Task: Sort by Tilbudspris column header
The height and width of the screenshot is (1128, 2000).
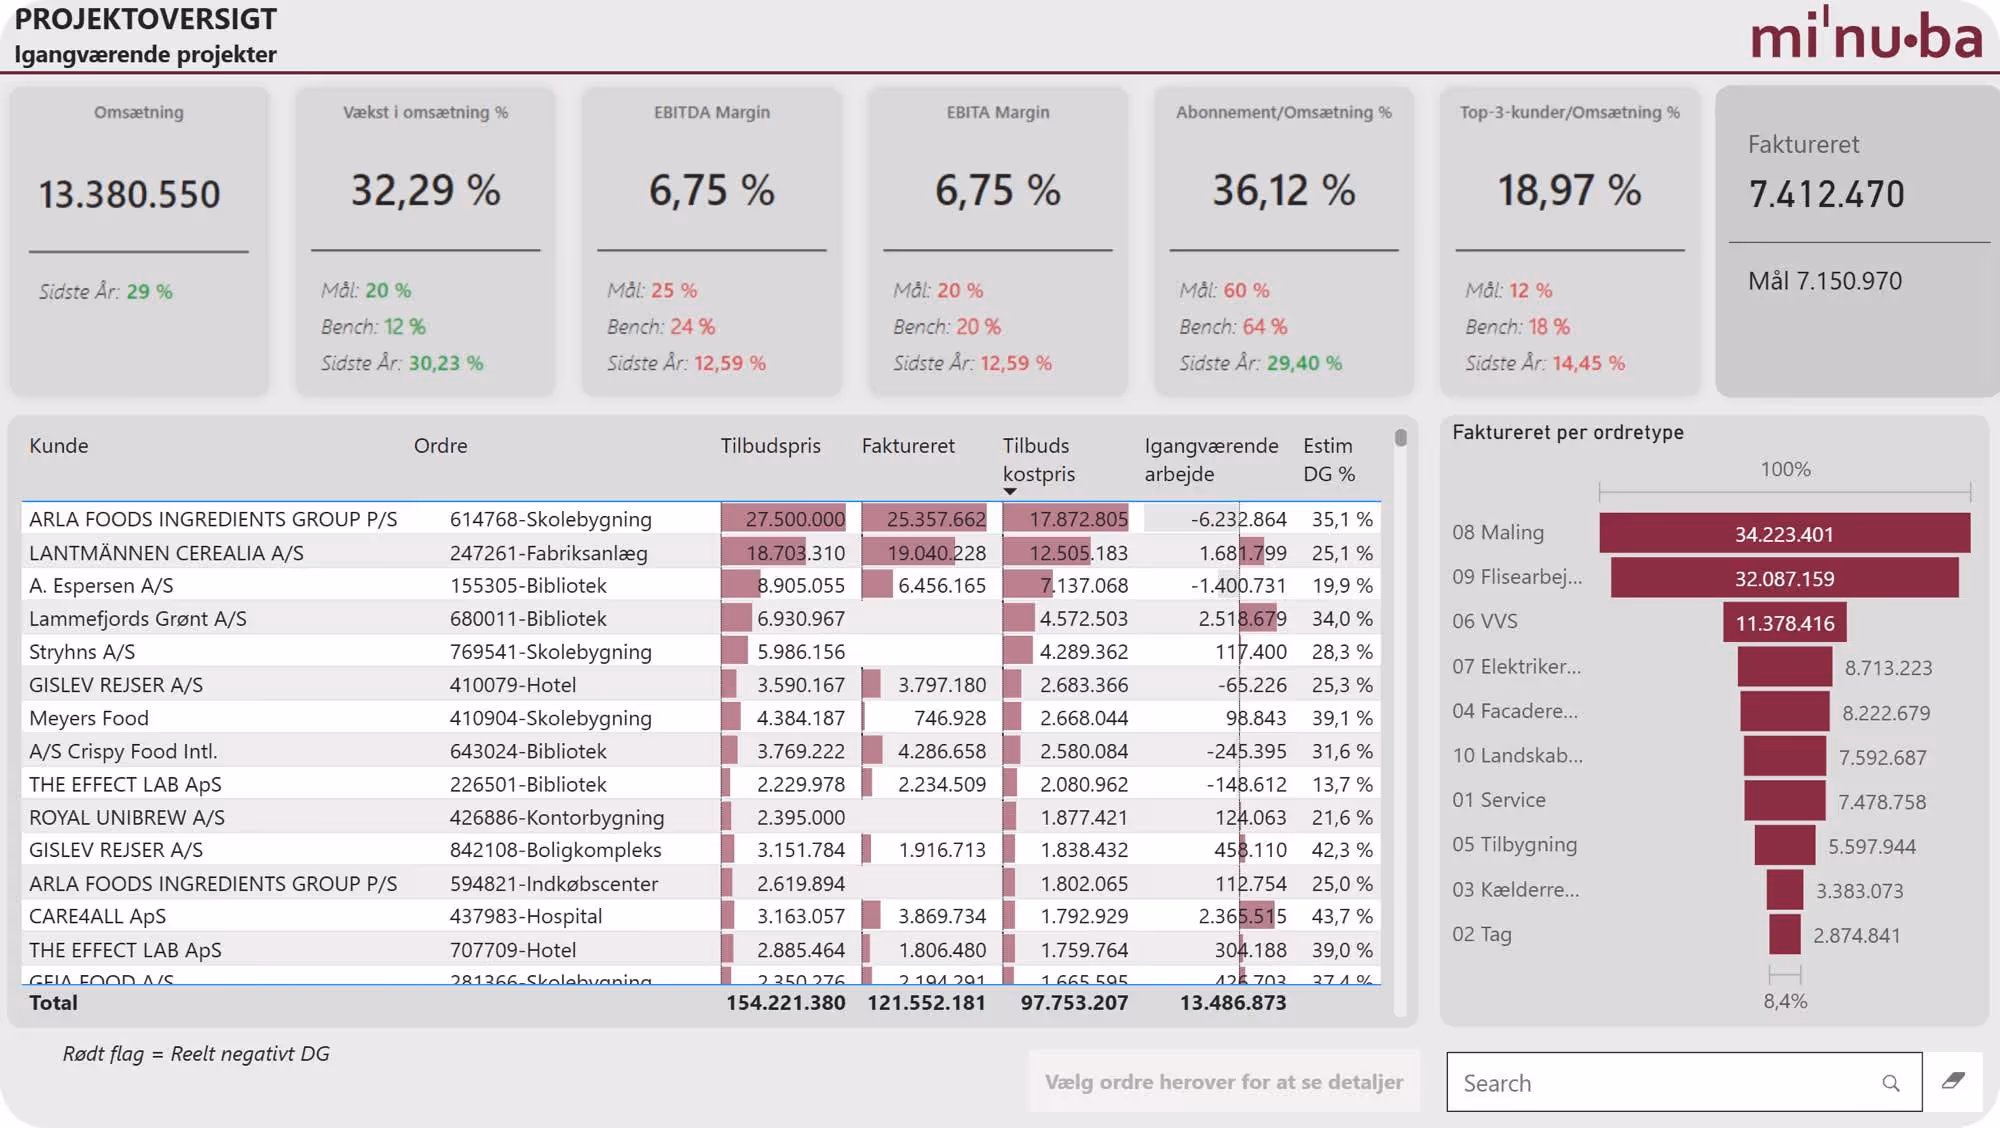Action: pos(770,446)
